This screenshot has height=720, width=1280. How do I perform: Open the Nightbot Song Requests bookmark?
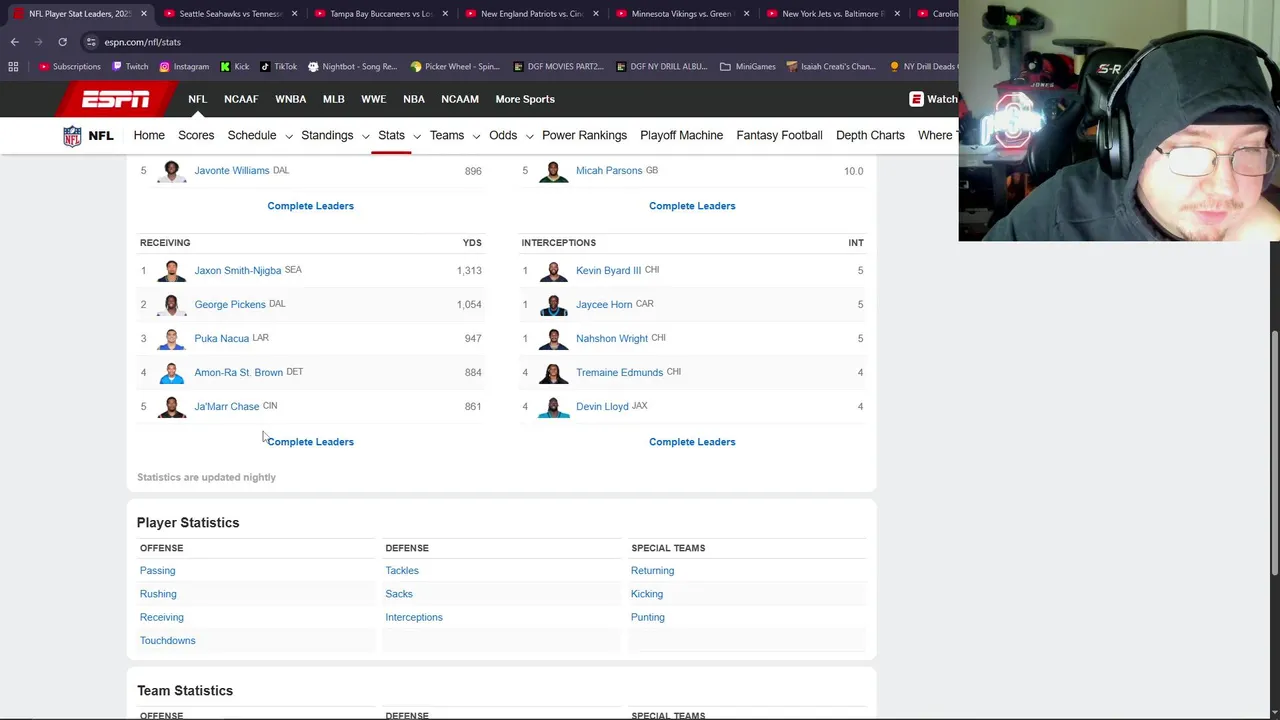pos(352,66)
